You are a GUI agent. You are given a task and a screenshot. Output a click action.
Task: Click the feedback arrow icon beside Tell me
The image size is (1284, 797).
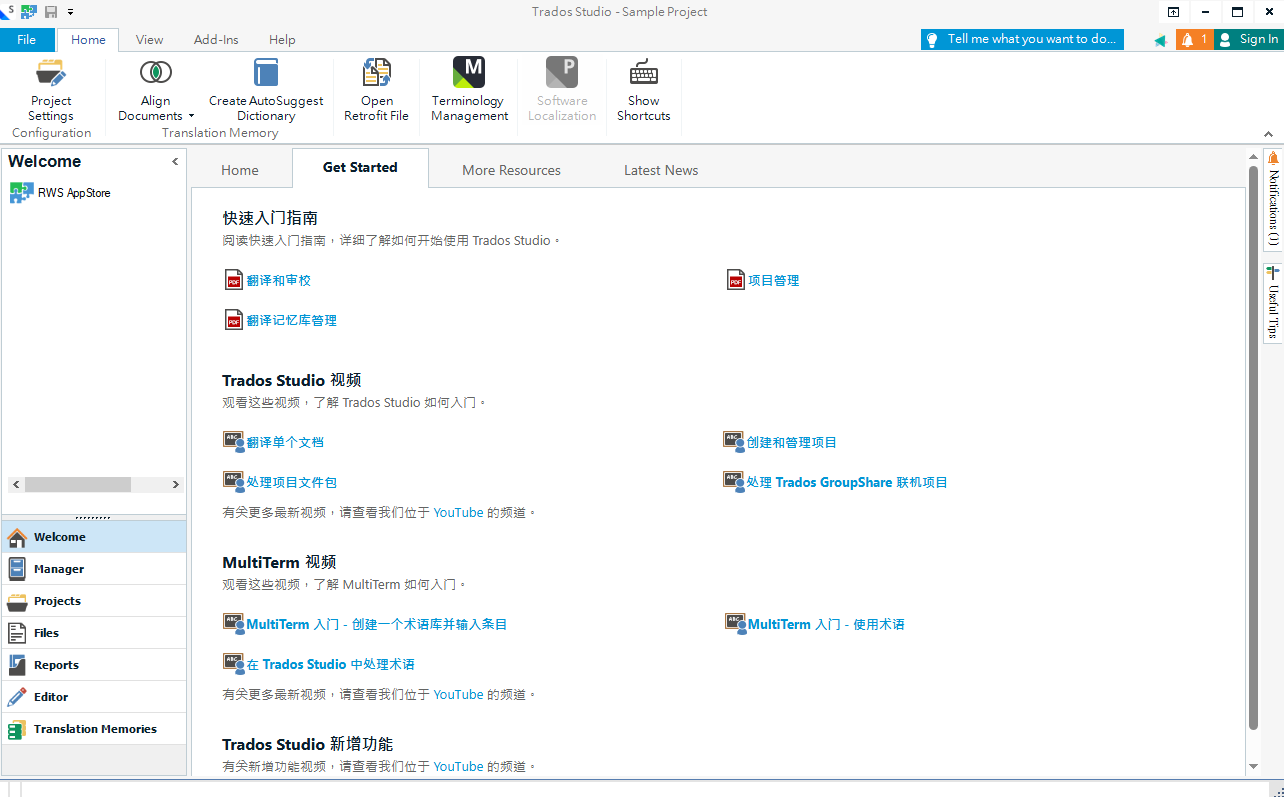(x=1160, y=40)
